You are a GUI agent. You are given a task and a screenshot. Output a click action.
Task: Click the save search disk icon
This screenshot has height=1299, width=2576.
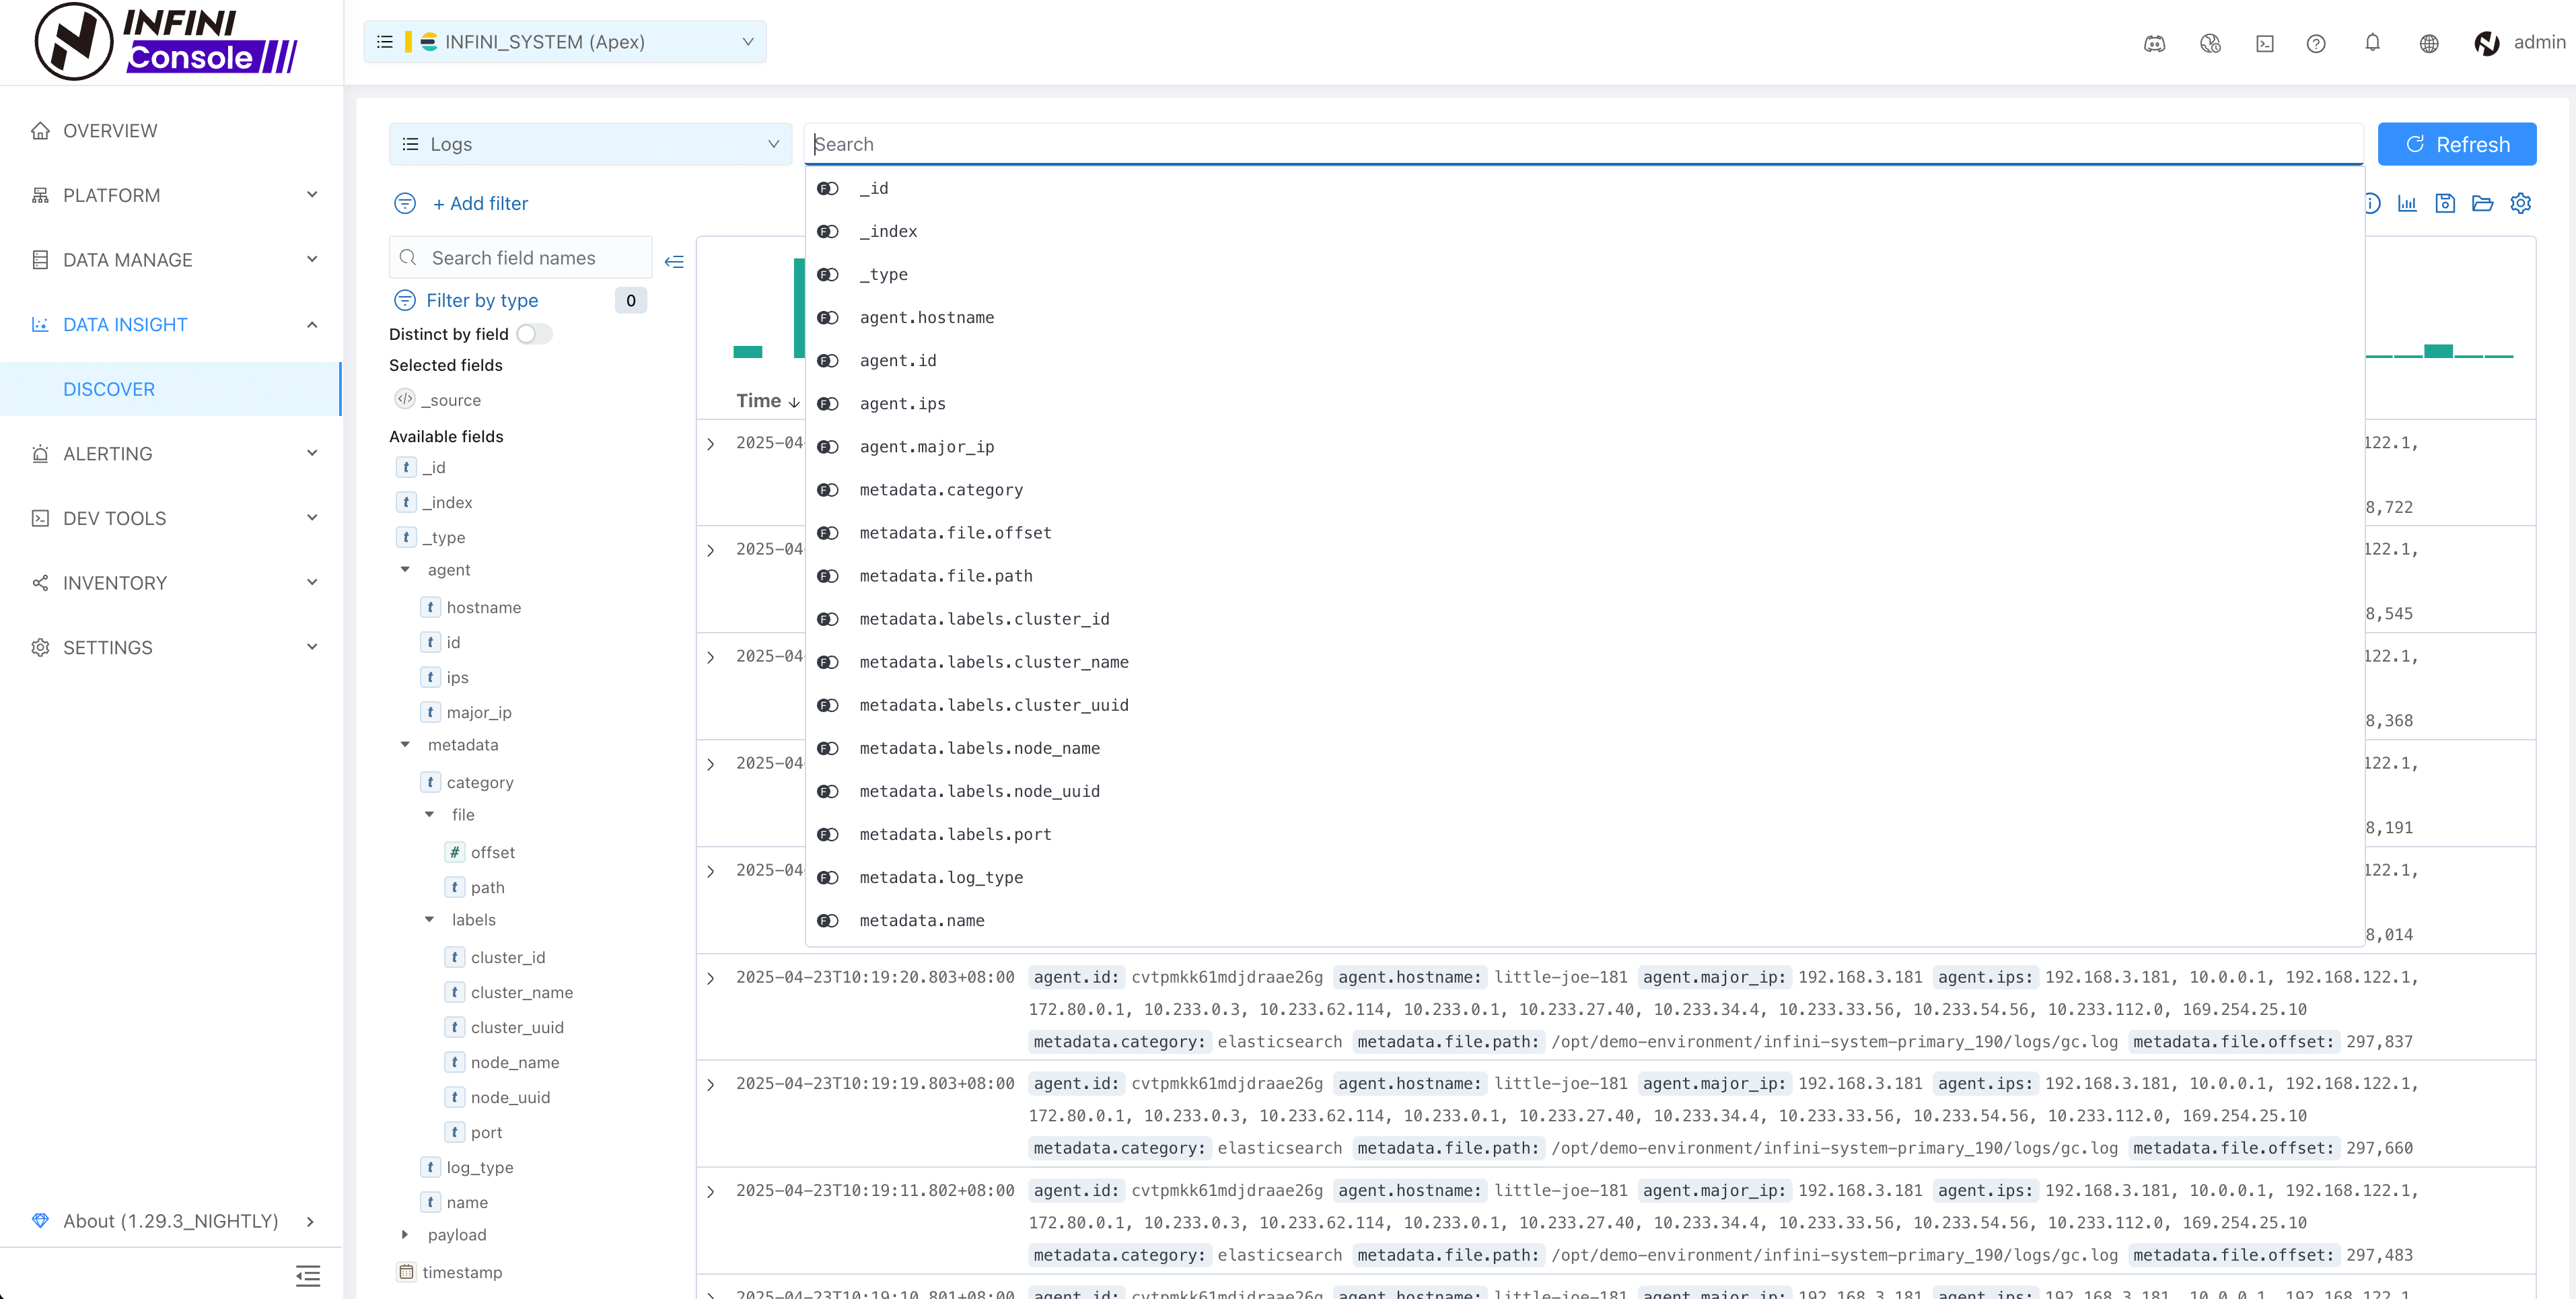(2445, 203)
